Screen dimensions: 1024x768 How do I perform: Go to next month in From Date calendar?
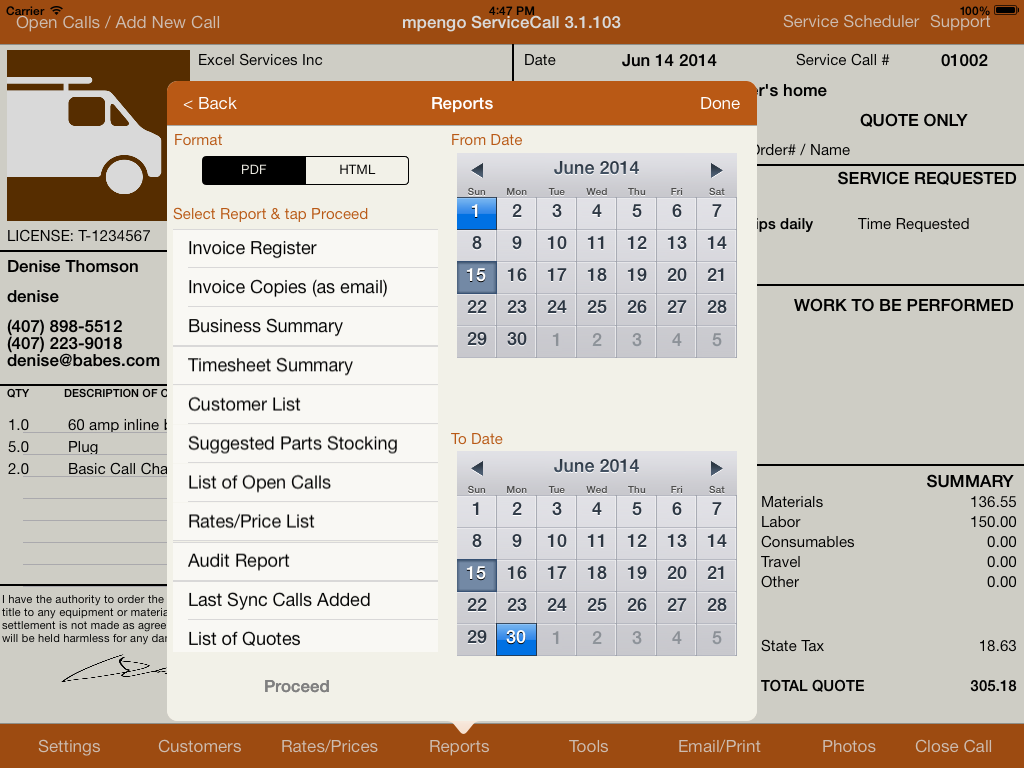tap(716, 169)
